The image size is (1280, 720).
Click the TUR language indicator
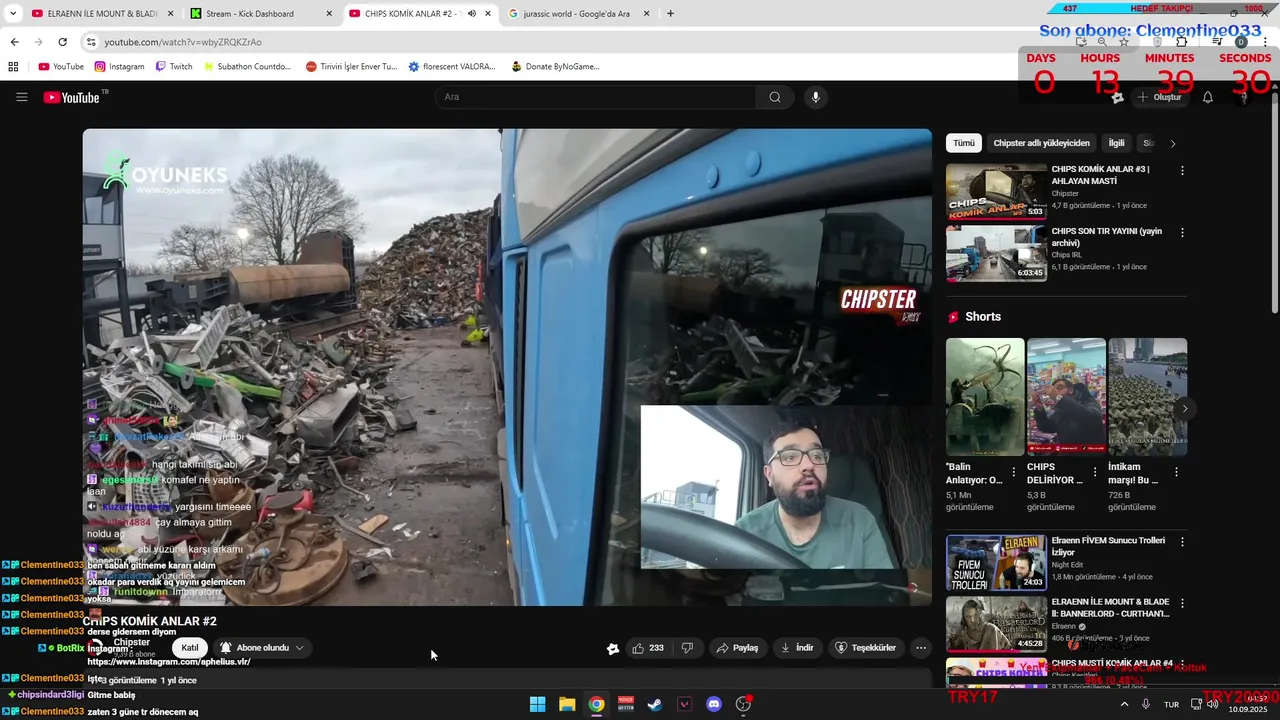[x=1171, y=704]
